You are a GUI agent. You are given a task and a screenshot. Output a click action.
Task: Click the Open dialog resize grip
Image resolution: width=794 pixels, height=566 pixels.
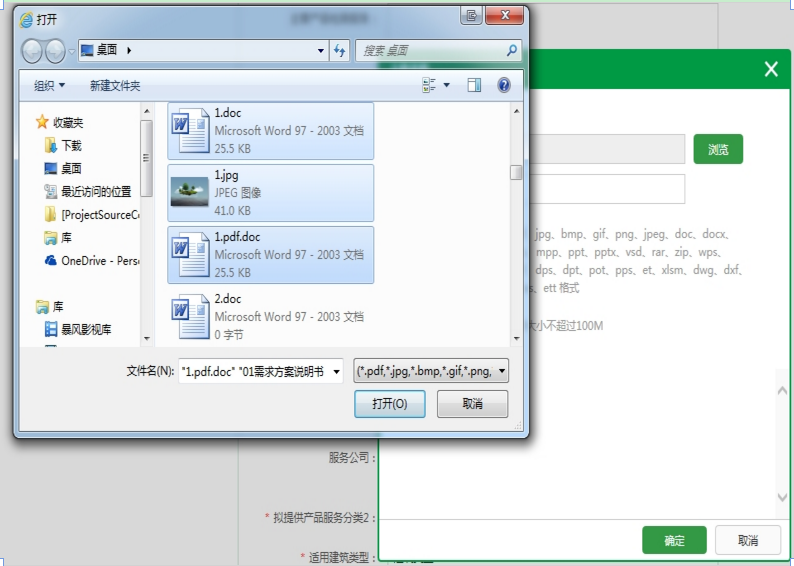tap(518, 426)
